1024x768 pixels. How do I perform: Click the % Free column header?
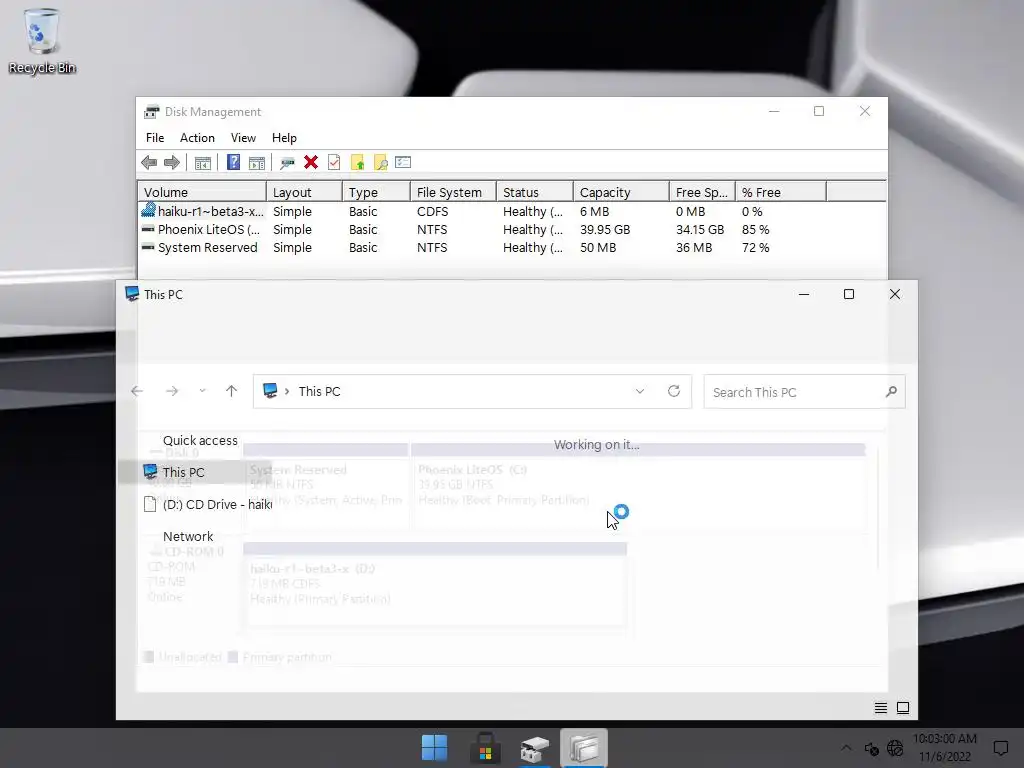780,192
